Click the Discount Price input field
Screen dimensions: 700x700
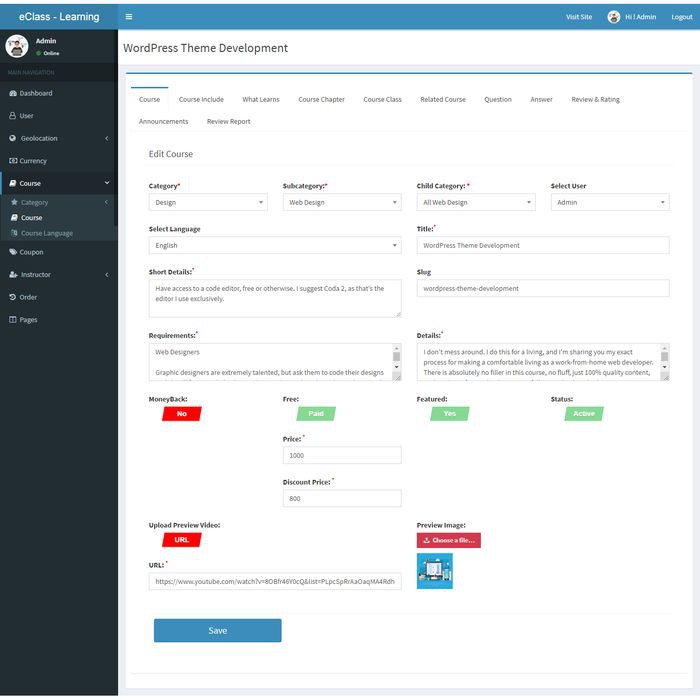[x=342, y=498]
